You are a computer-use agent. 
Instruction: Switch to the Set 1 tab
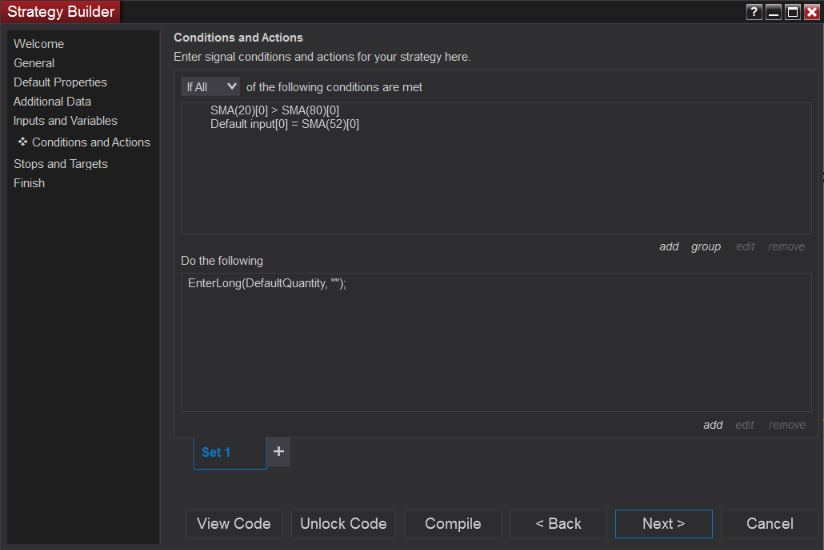[216, 453]
